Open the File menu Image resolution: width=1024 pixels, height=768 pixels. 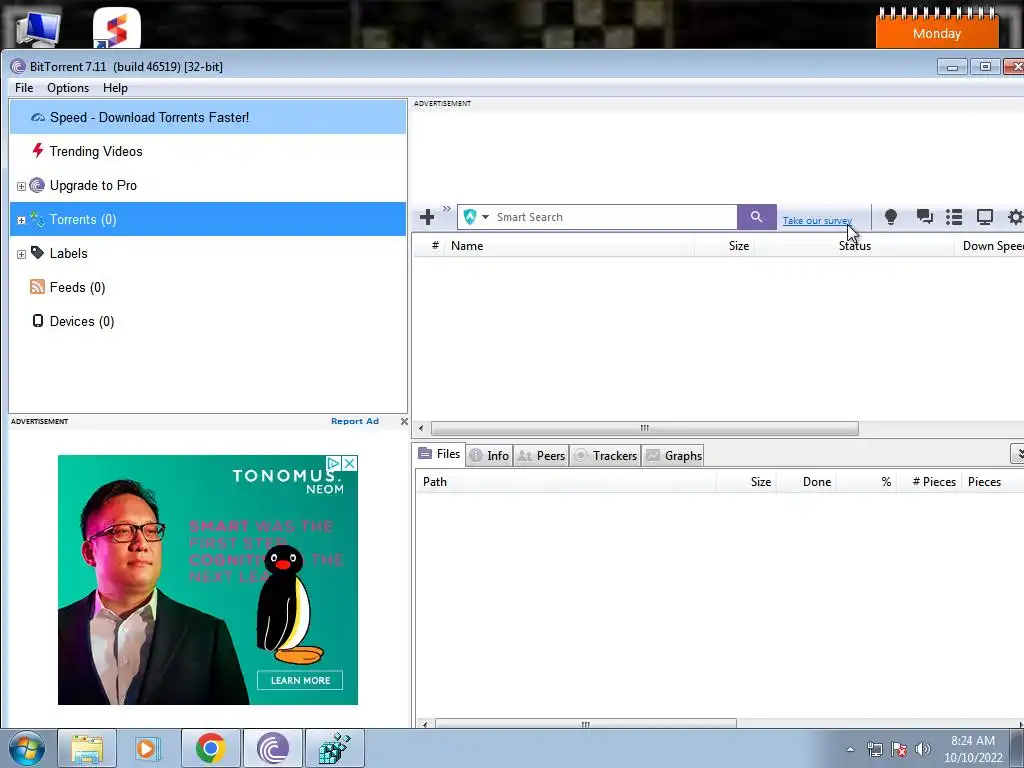24,88
